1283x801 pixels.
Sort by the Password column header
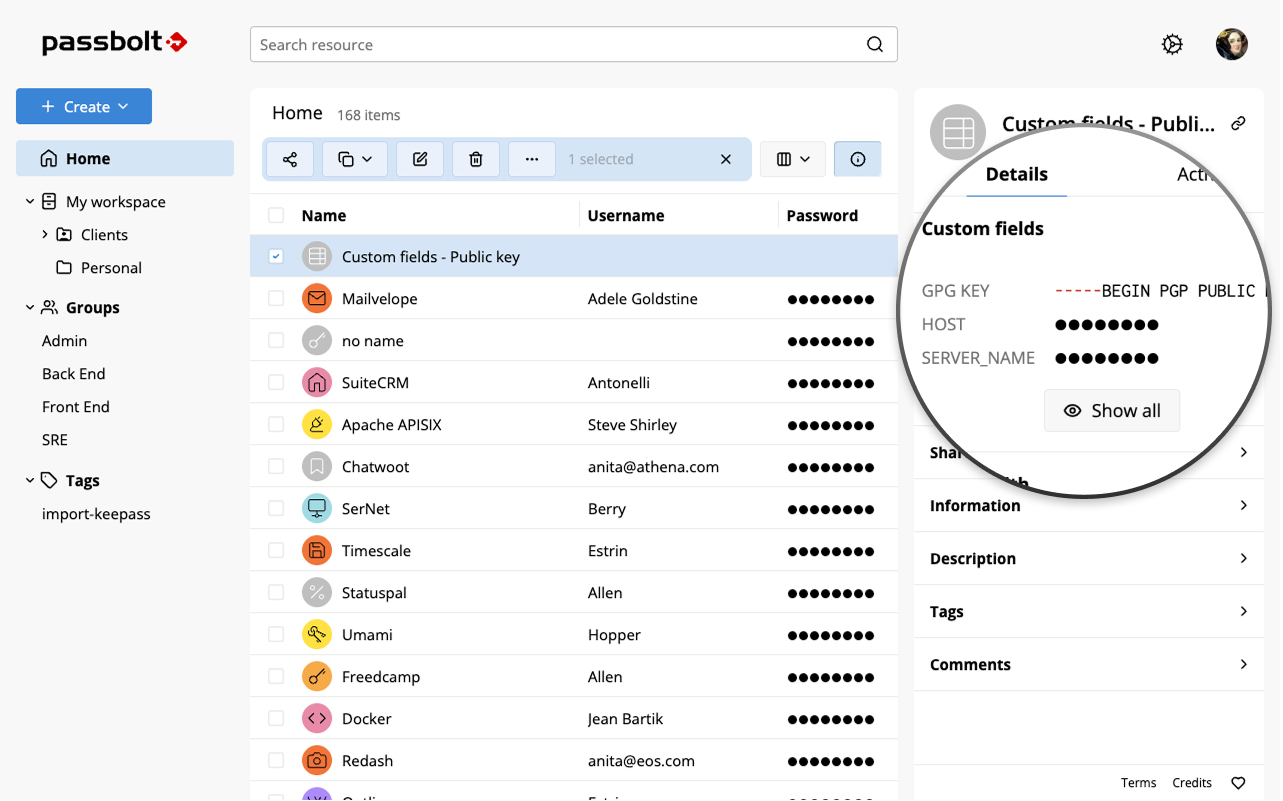822,215
